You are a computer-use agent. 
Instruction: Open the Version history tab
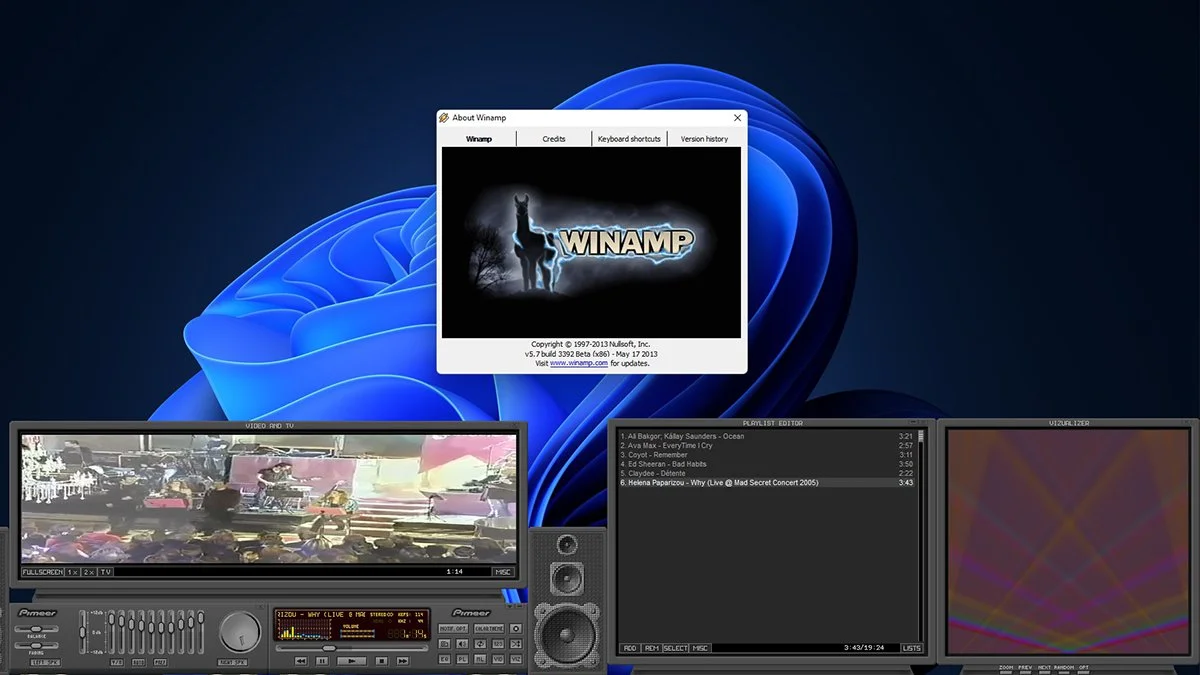(x=705, y=139)
